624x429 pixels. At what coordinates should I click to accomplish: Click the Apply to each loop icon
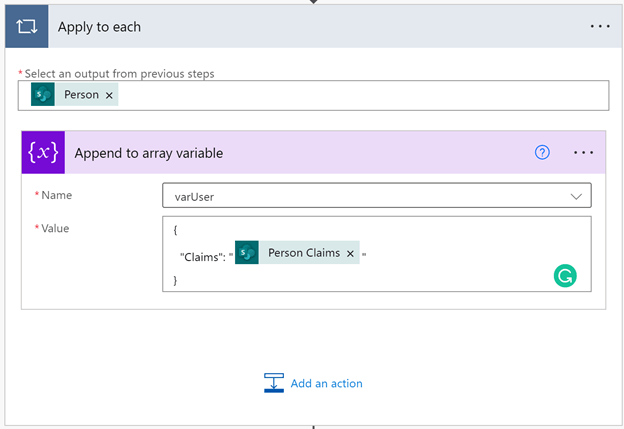27,27
